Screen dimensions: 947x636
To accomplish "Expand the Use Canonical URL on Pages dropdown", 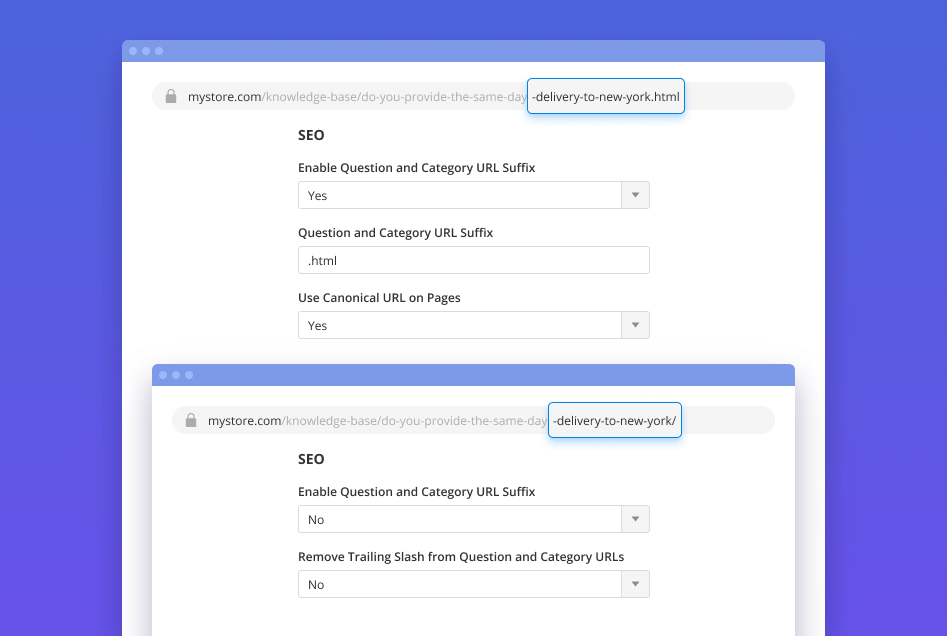I will pyautogui.click(x=473, y=325).
